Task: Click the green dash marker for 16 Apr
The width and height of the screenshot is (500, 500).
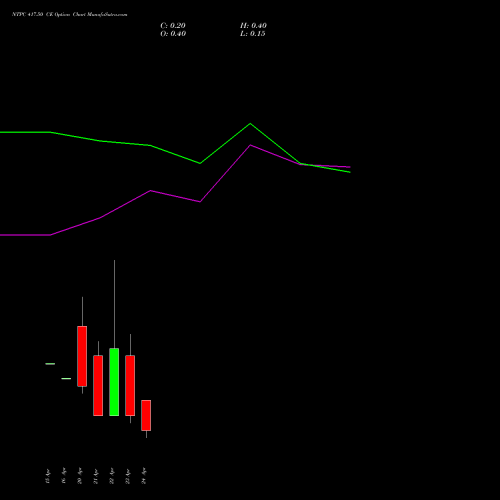Action: (x=66, y=378)
